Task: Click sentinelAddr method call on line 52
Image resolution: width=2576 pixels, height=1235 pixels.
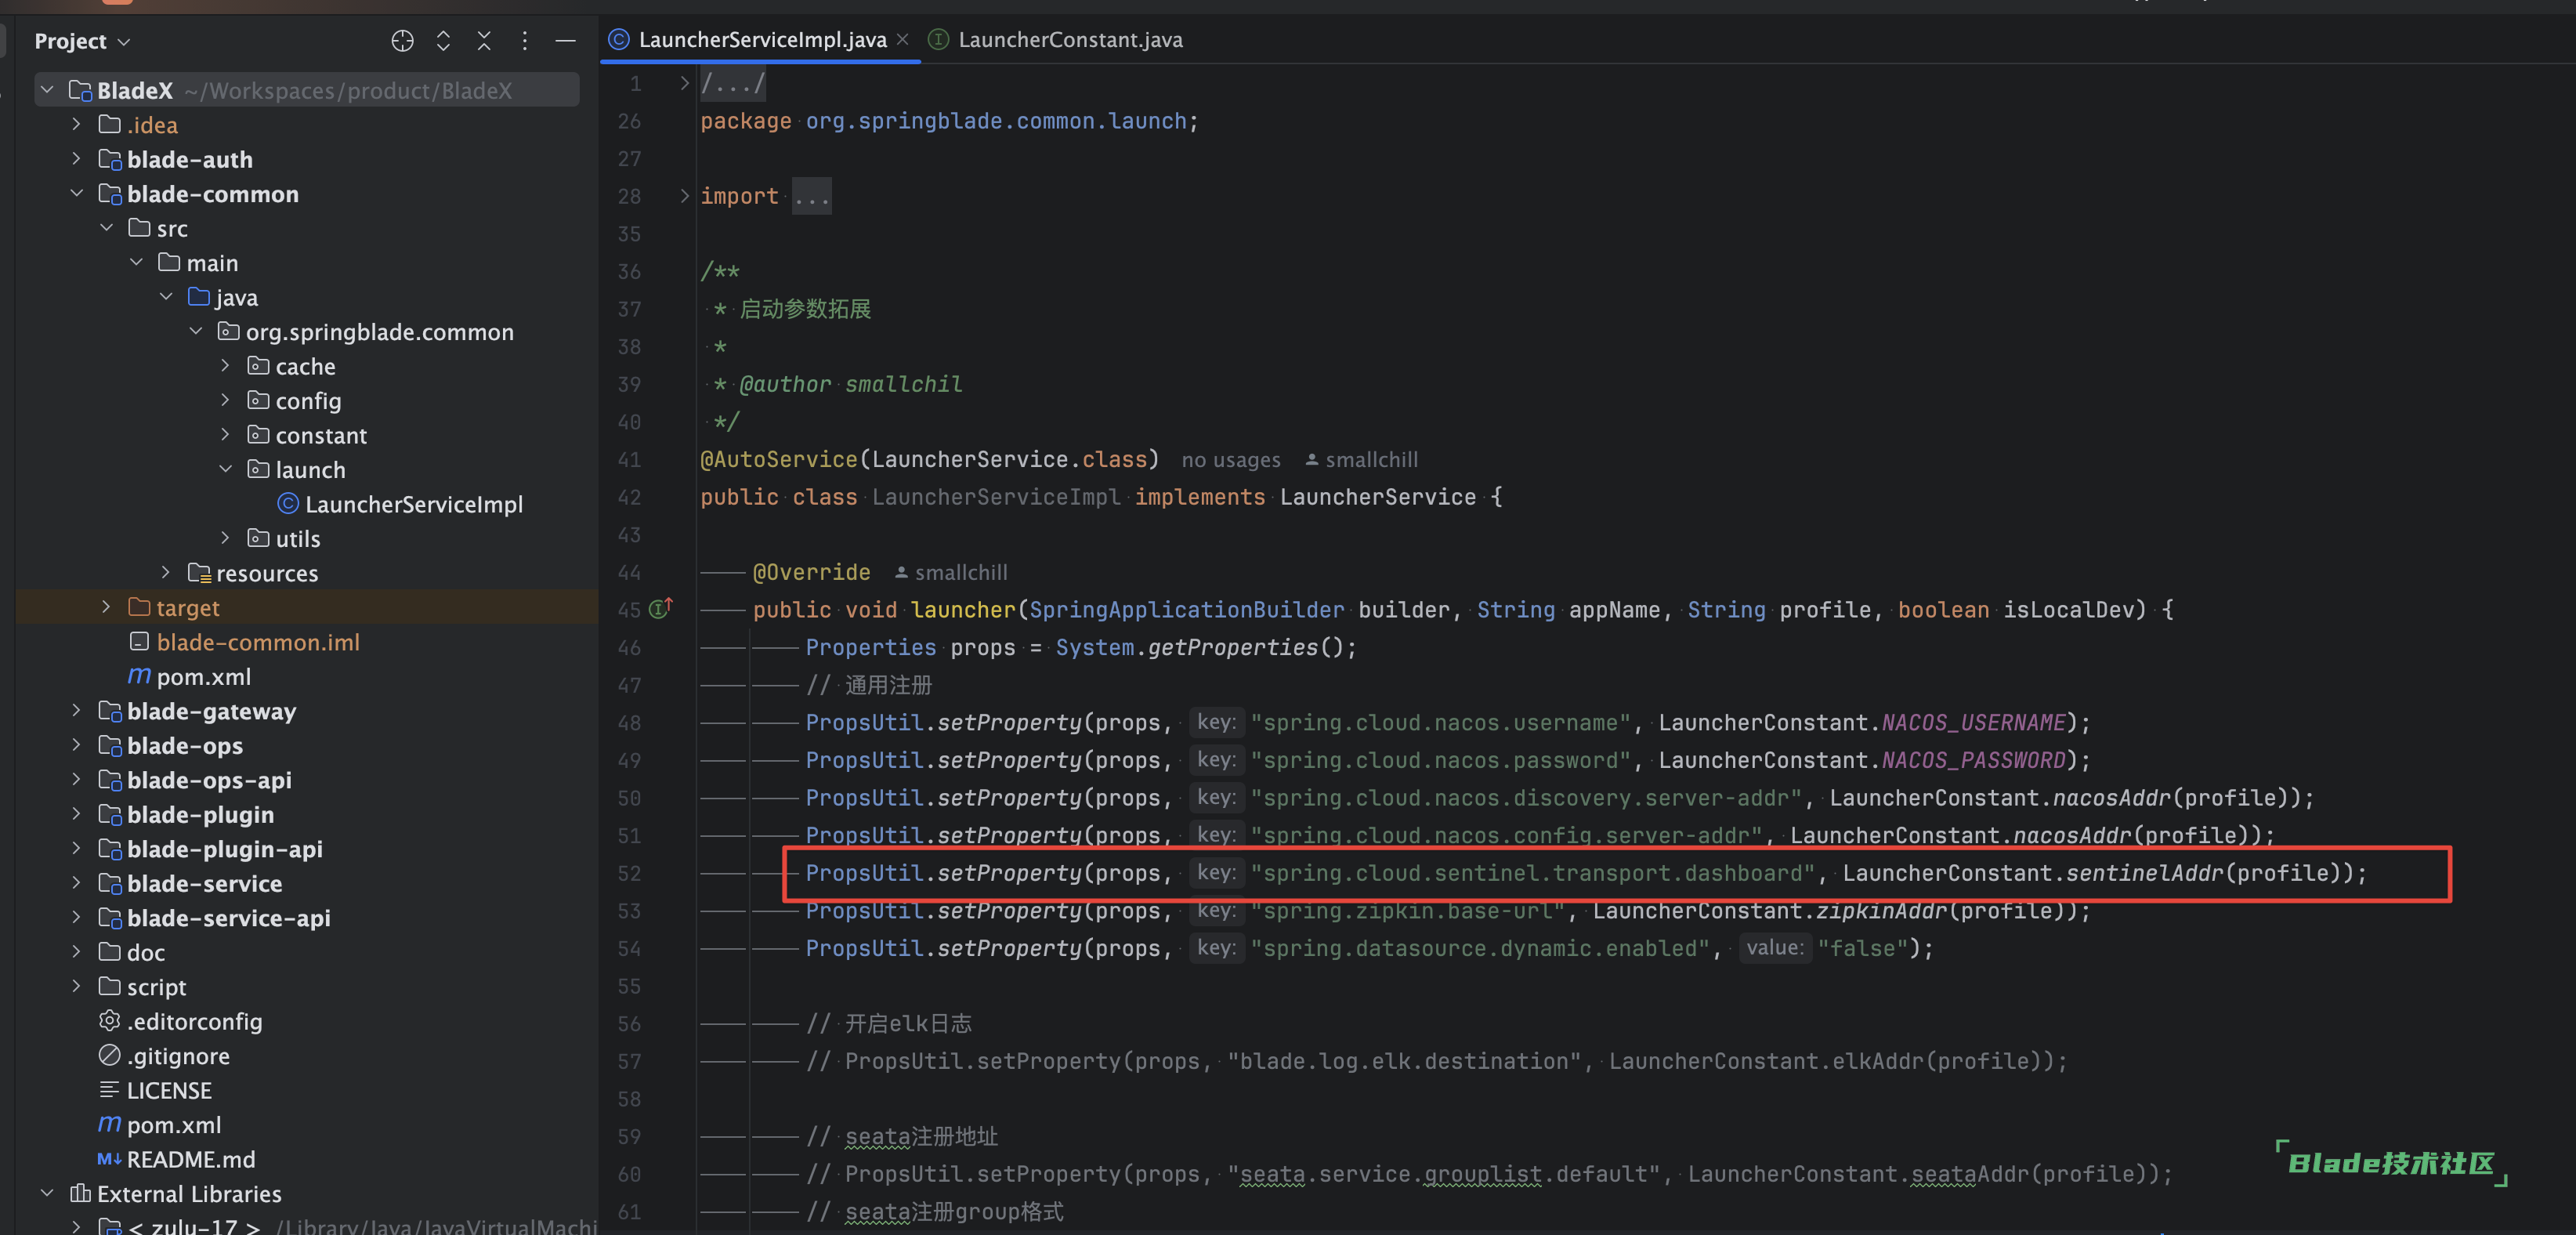Action: pos(2145,873)
